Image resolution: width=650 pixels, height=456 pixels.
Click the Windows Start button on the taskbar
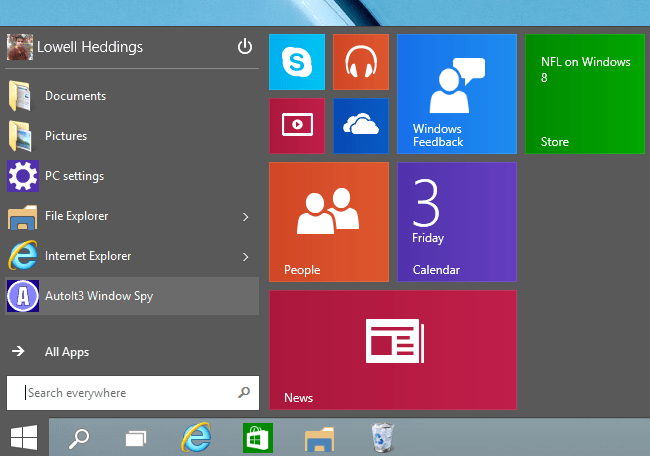click(24, 437)
